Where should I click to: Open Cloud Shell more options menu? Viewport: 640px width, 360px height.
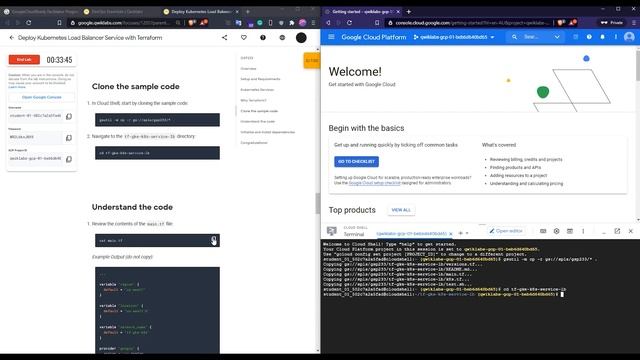coord(583,231)
